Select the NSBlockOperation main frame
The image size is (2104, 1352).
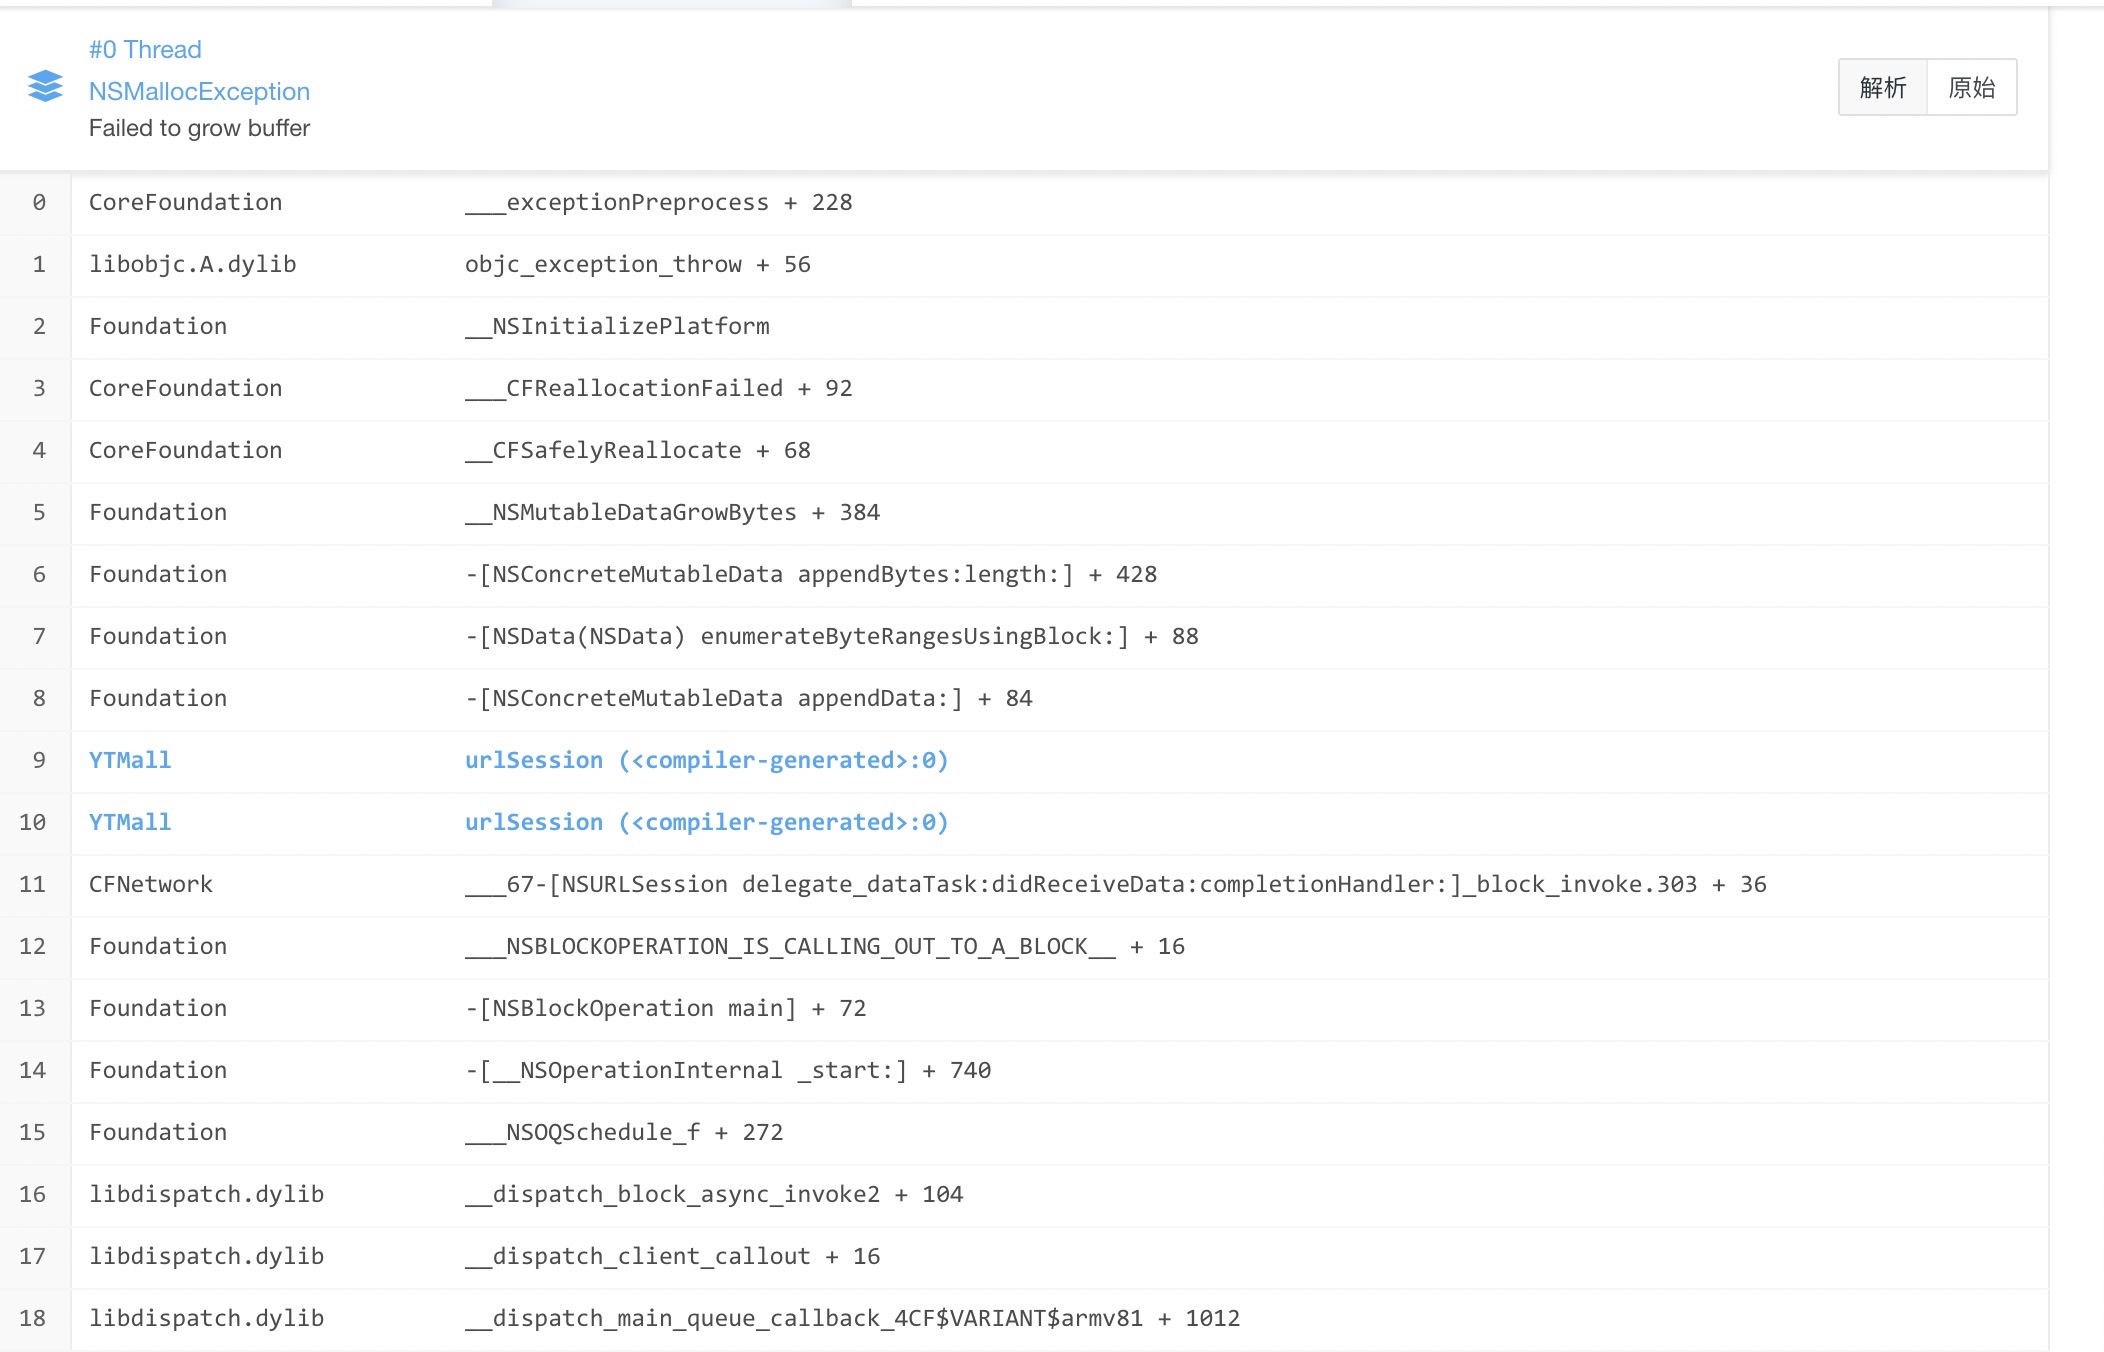click(x=665, y=1008)
